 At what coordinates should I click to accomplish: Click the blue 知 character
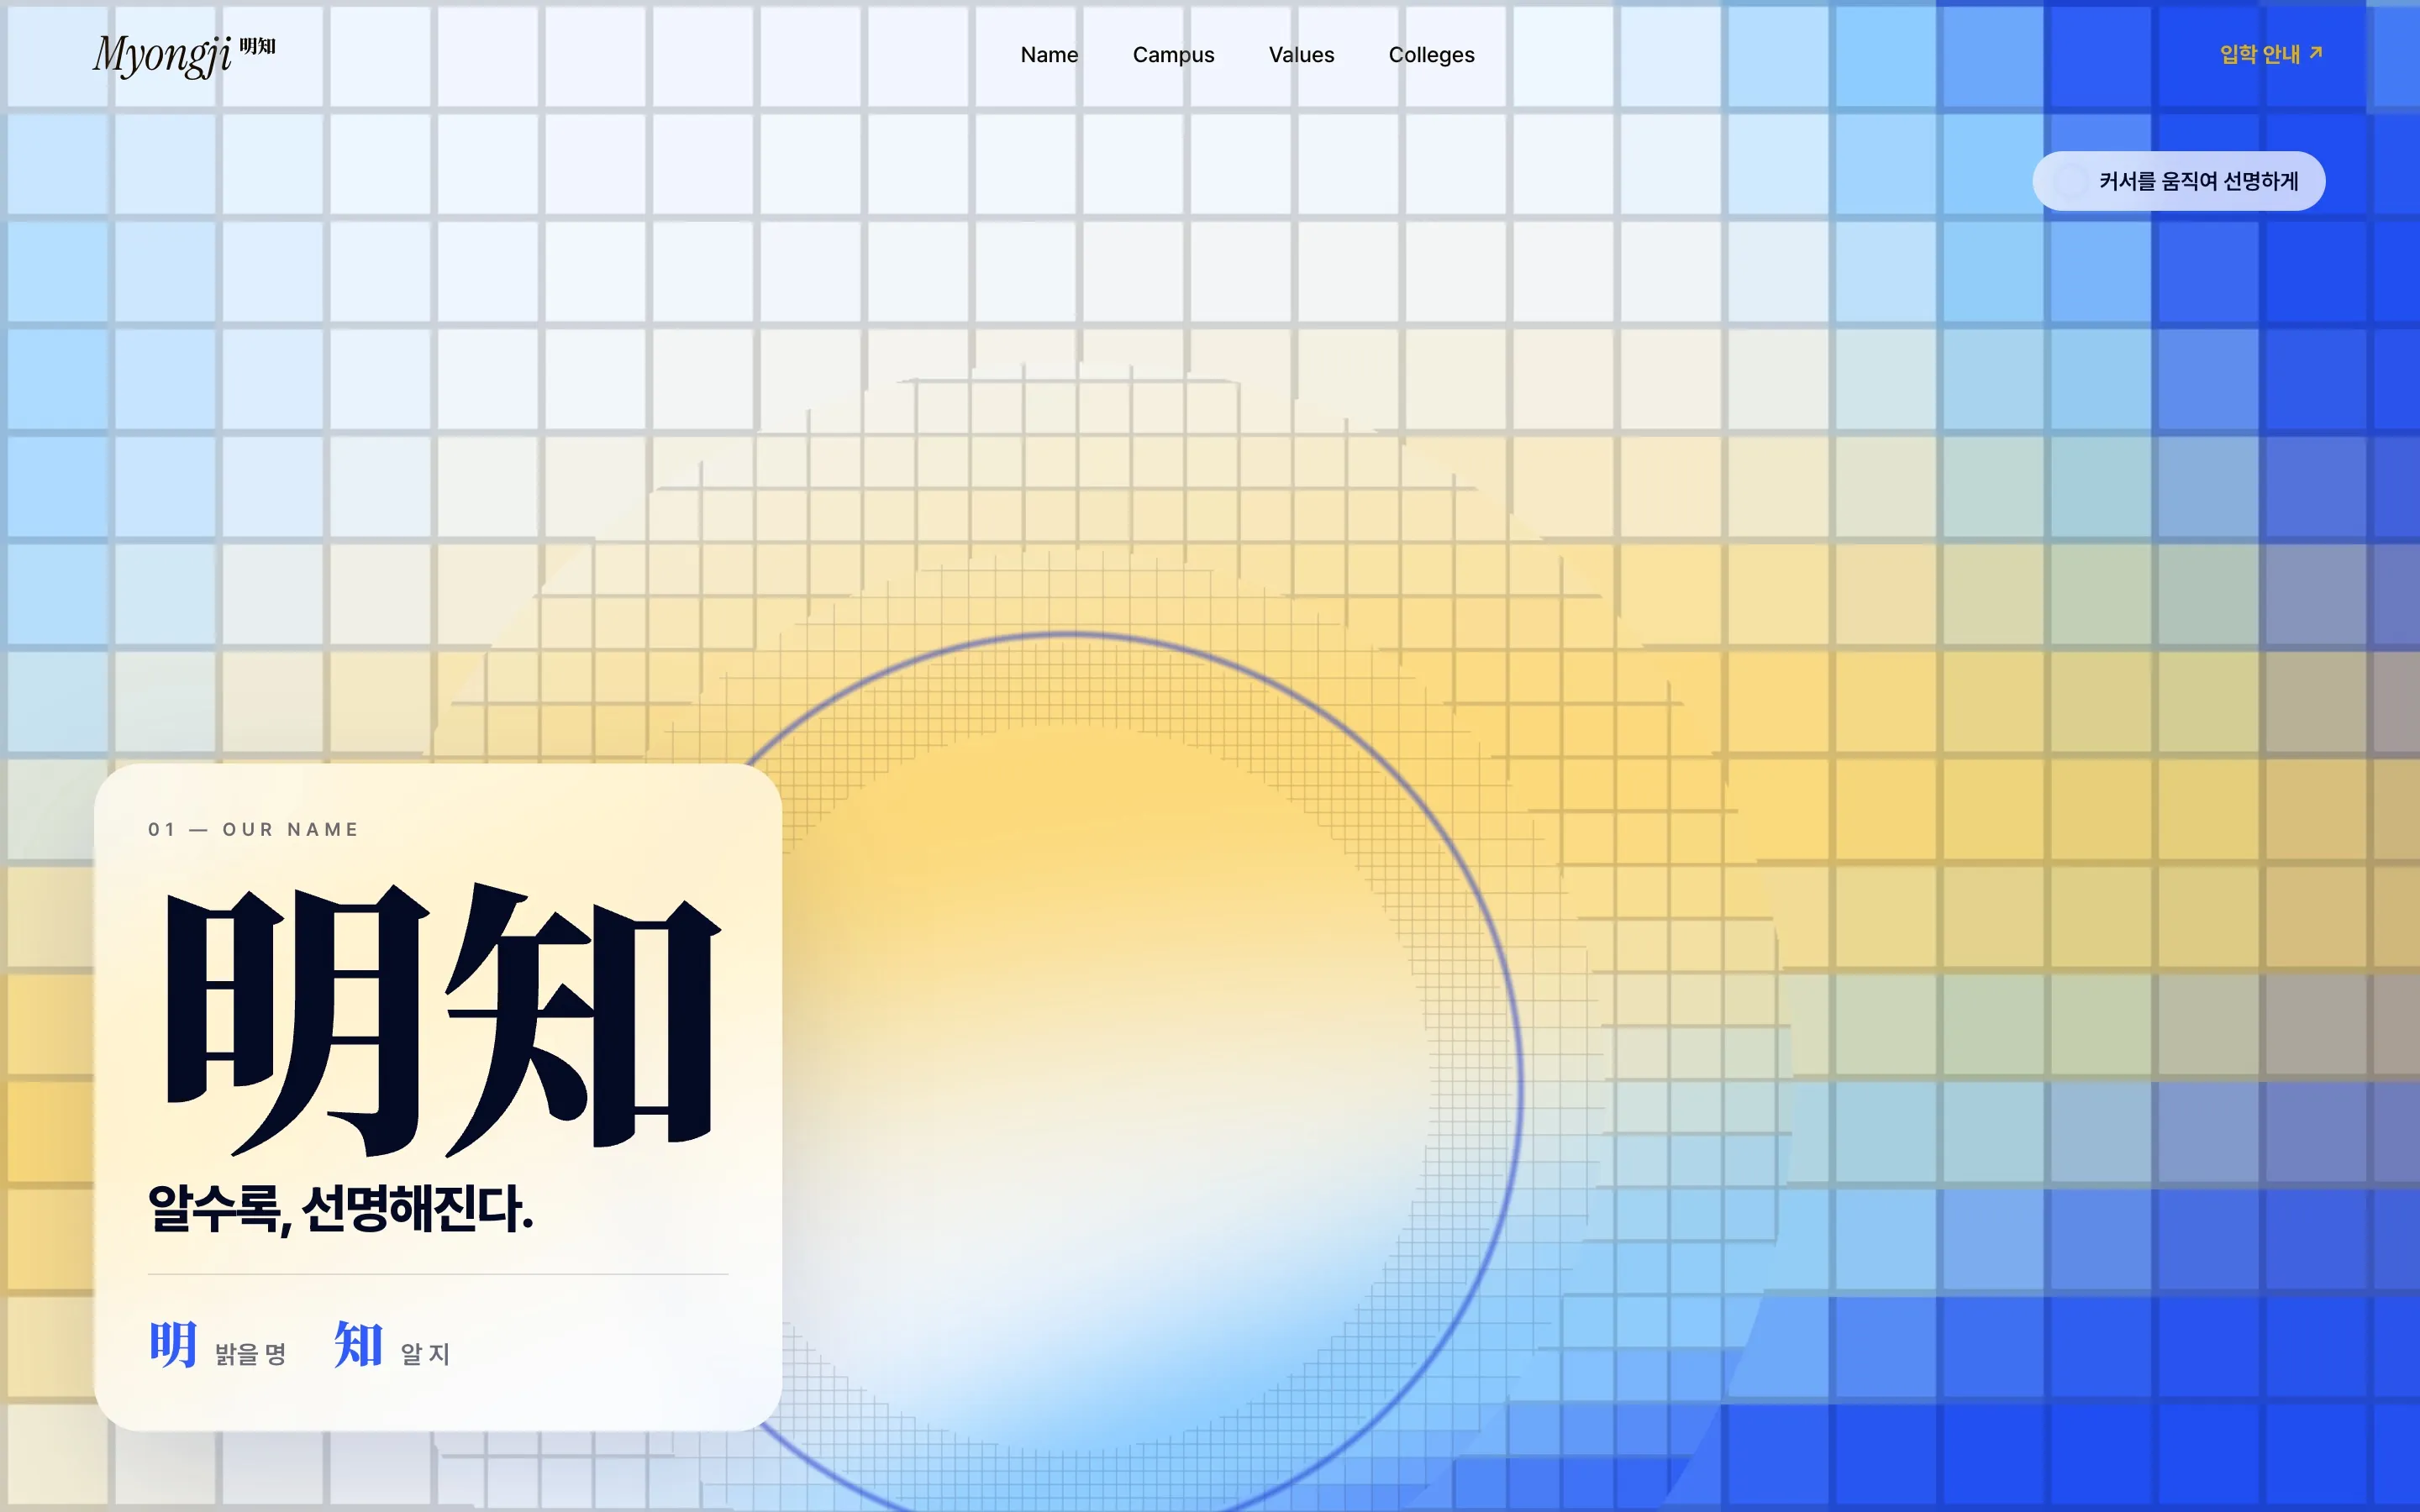[x=358, y=1344]
